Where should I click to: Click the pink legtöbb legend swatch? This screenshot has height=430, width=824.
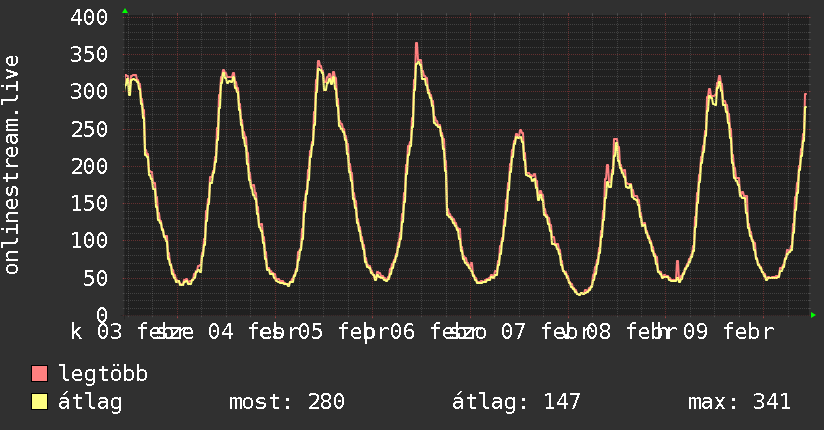coord(39,374)
